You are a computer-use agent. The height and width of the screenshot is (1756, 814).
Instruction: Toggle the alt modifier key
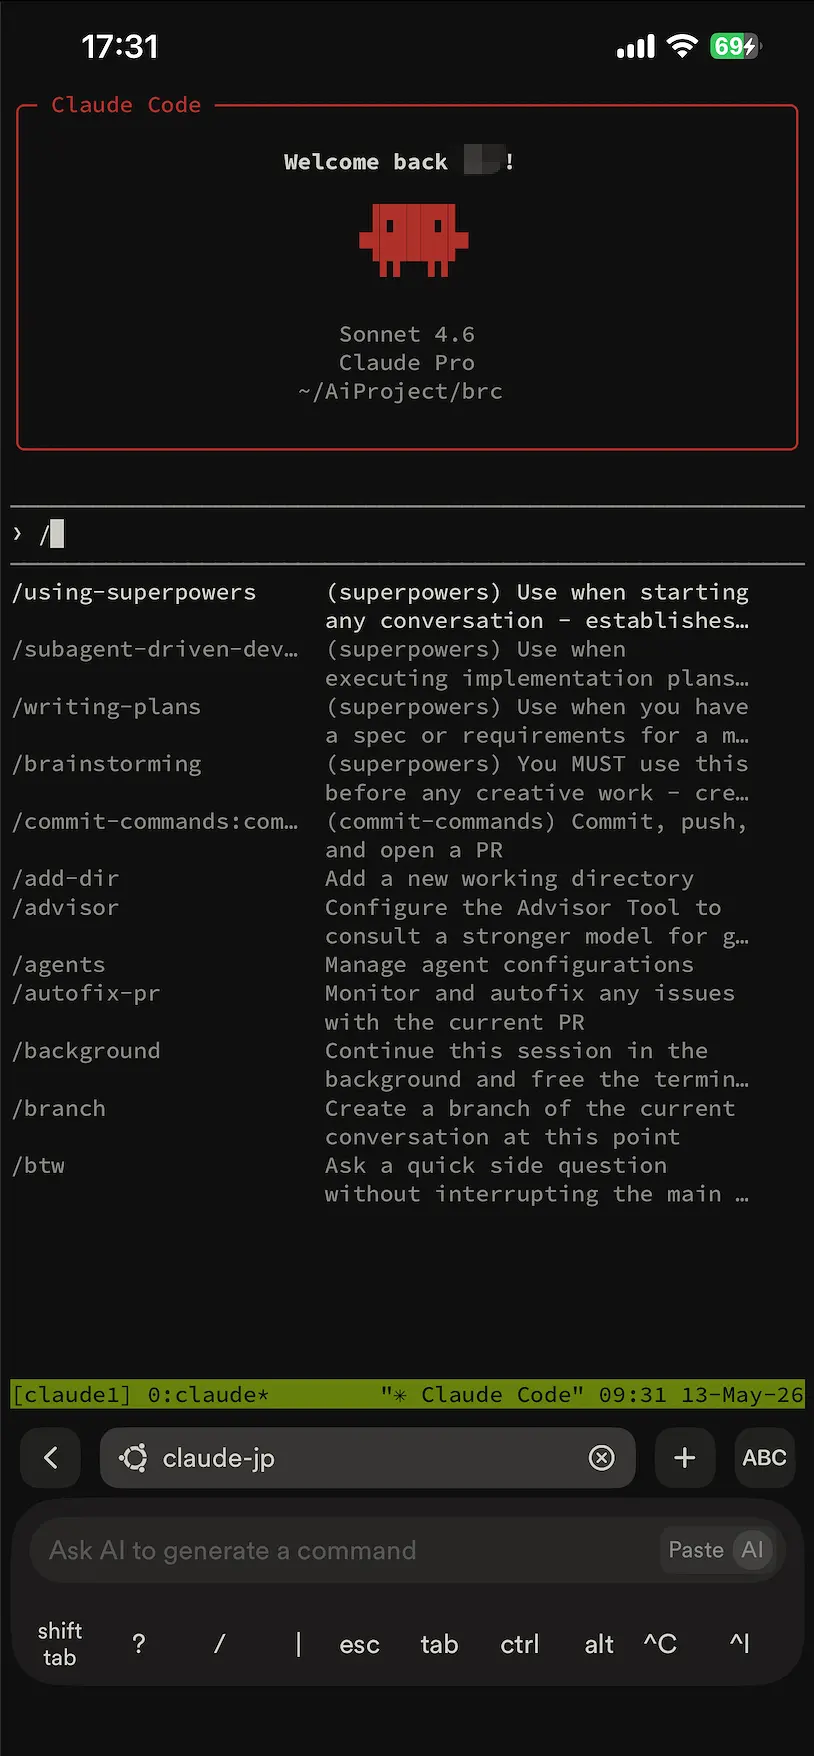point(599,1644)
